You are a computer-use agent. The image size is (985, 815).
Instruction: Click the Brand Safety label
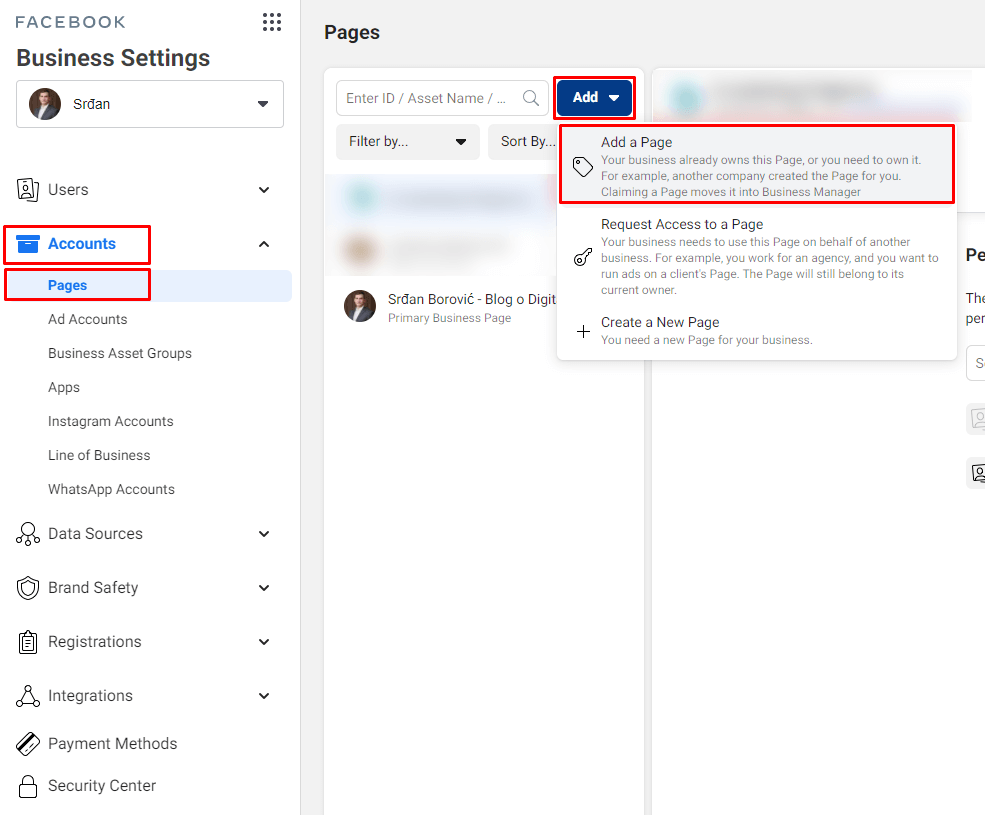93,588
